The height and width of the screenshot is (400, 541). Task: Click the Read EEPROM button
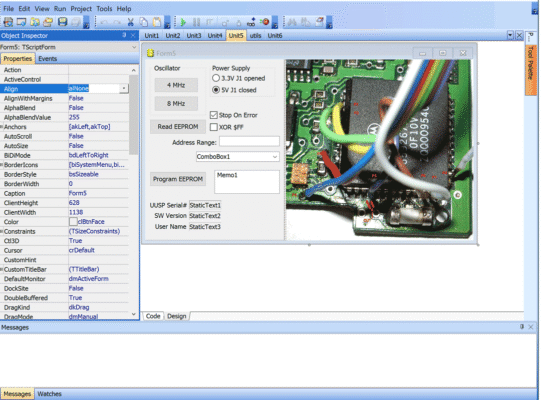coord(178,127)
